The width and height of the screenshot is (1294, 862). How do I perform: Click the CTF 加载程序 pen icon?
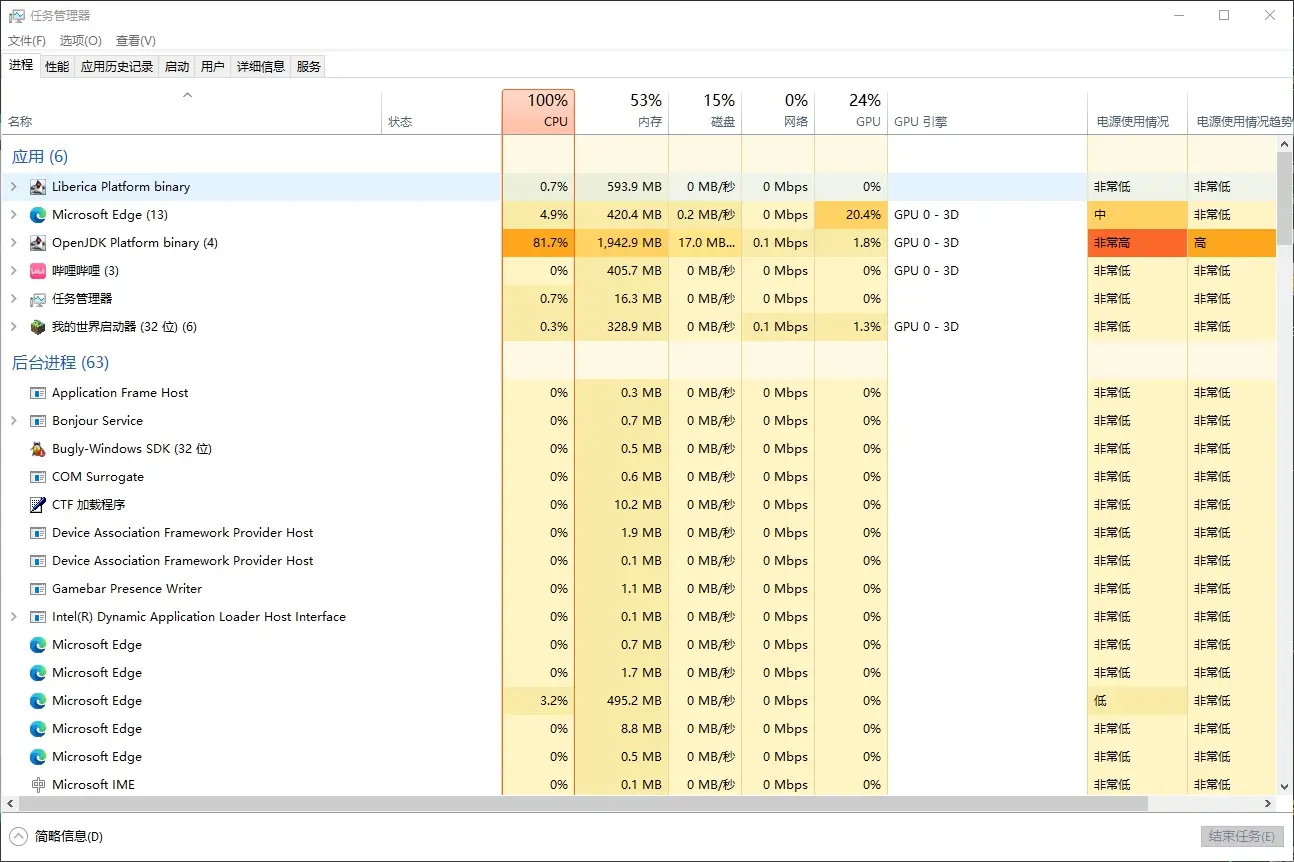coord(38,505)
